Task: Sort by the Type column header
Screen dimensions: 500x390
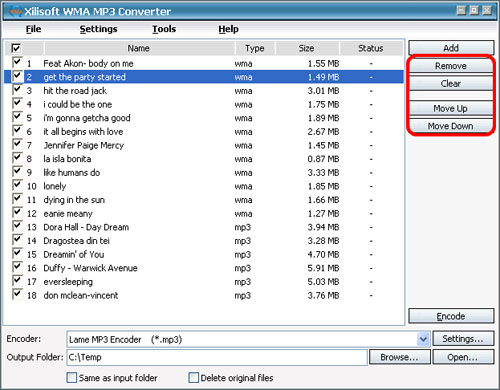Action: point(255,48)
